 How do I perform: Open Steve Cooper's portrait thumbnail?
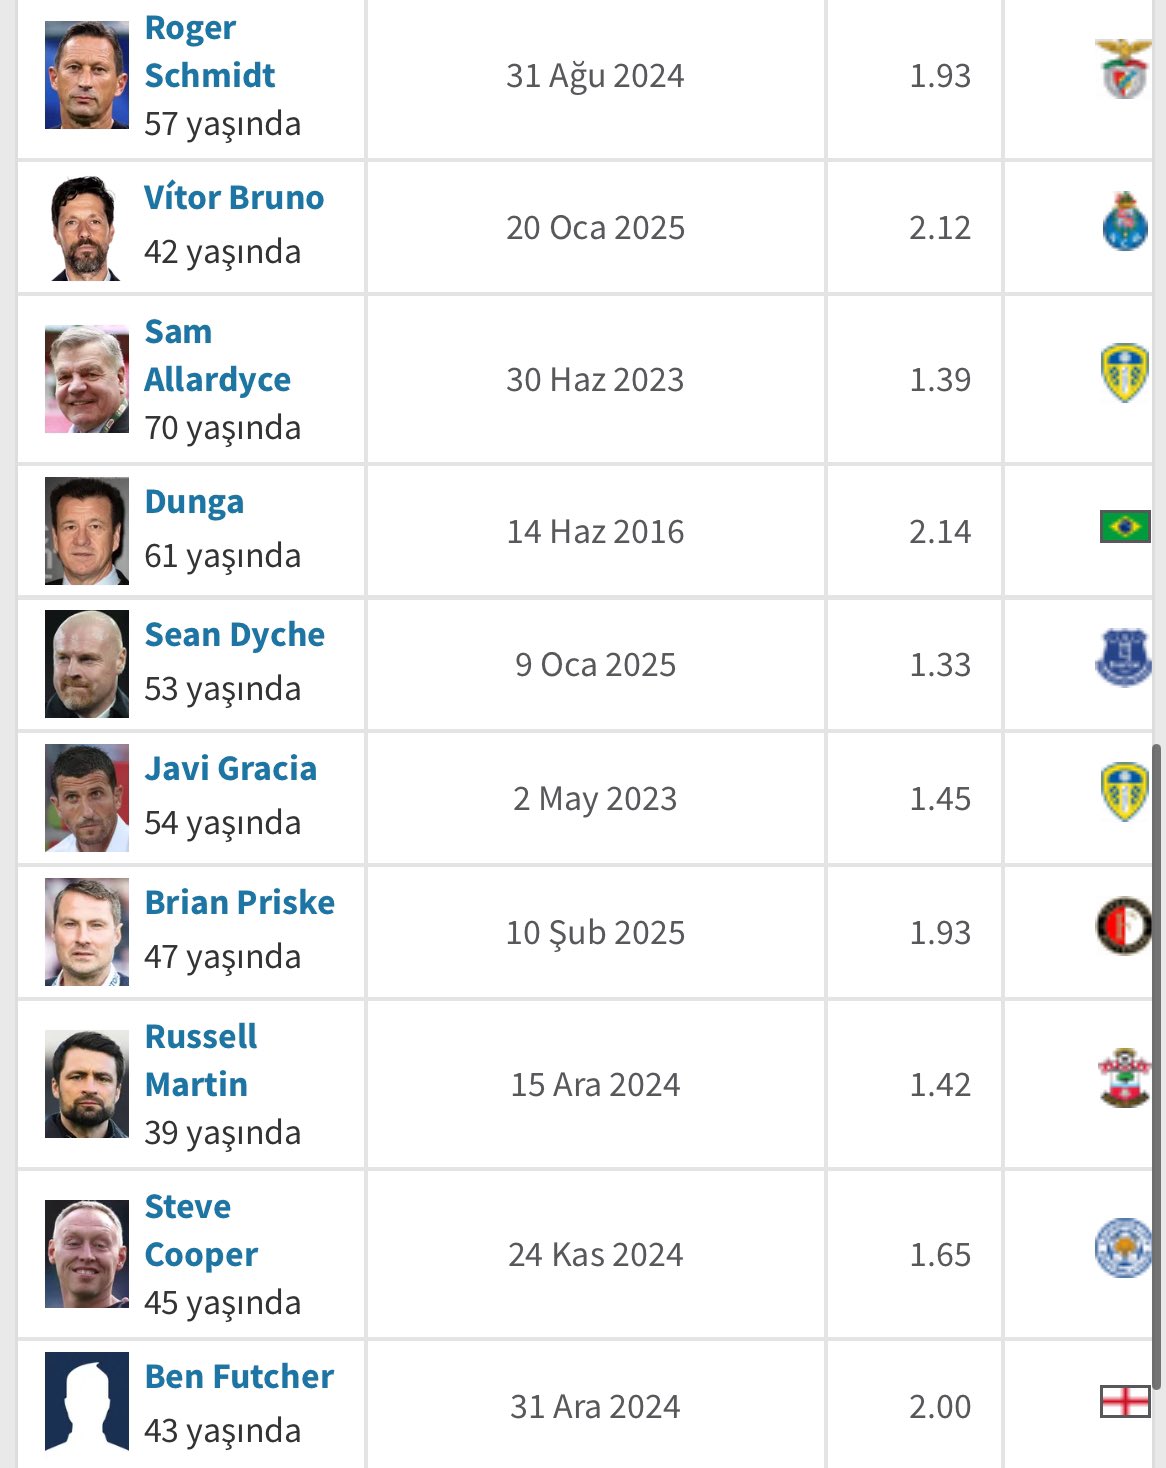tap(87, 1254)
